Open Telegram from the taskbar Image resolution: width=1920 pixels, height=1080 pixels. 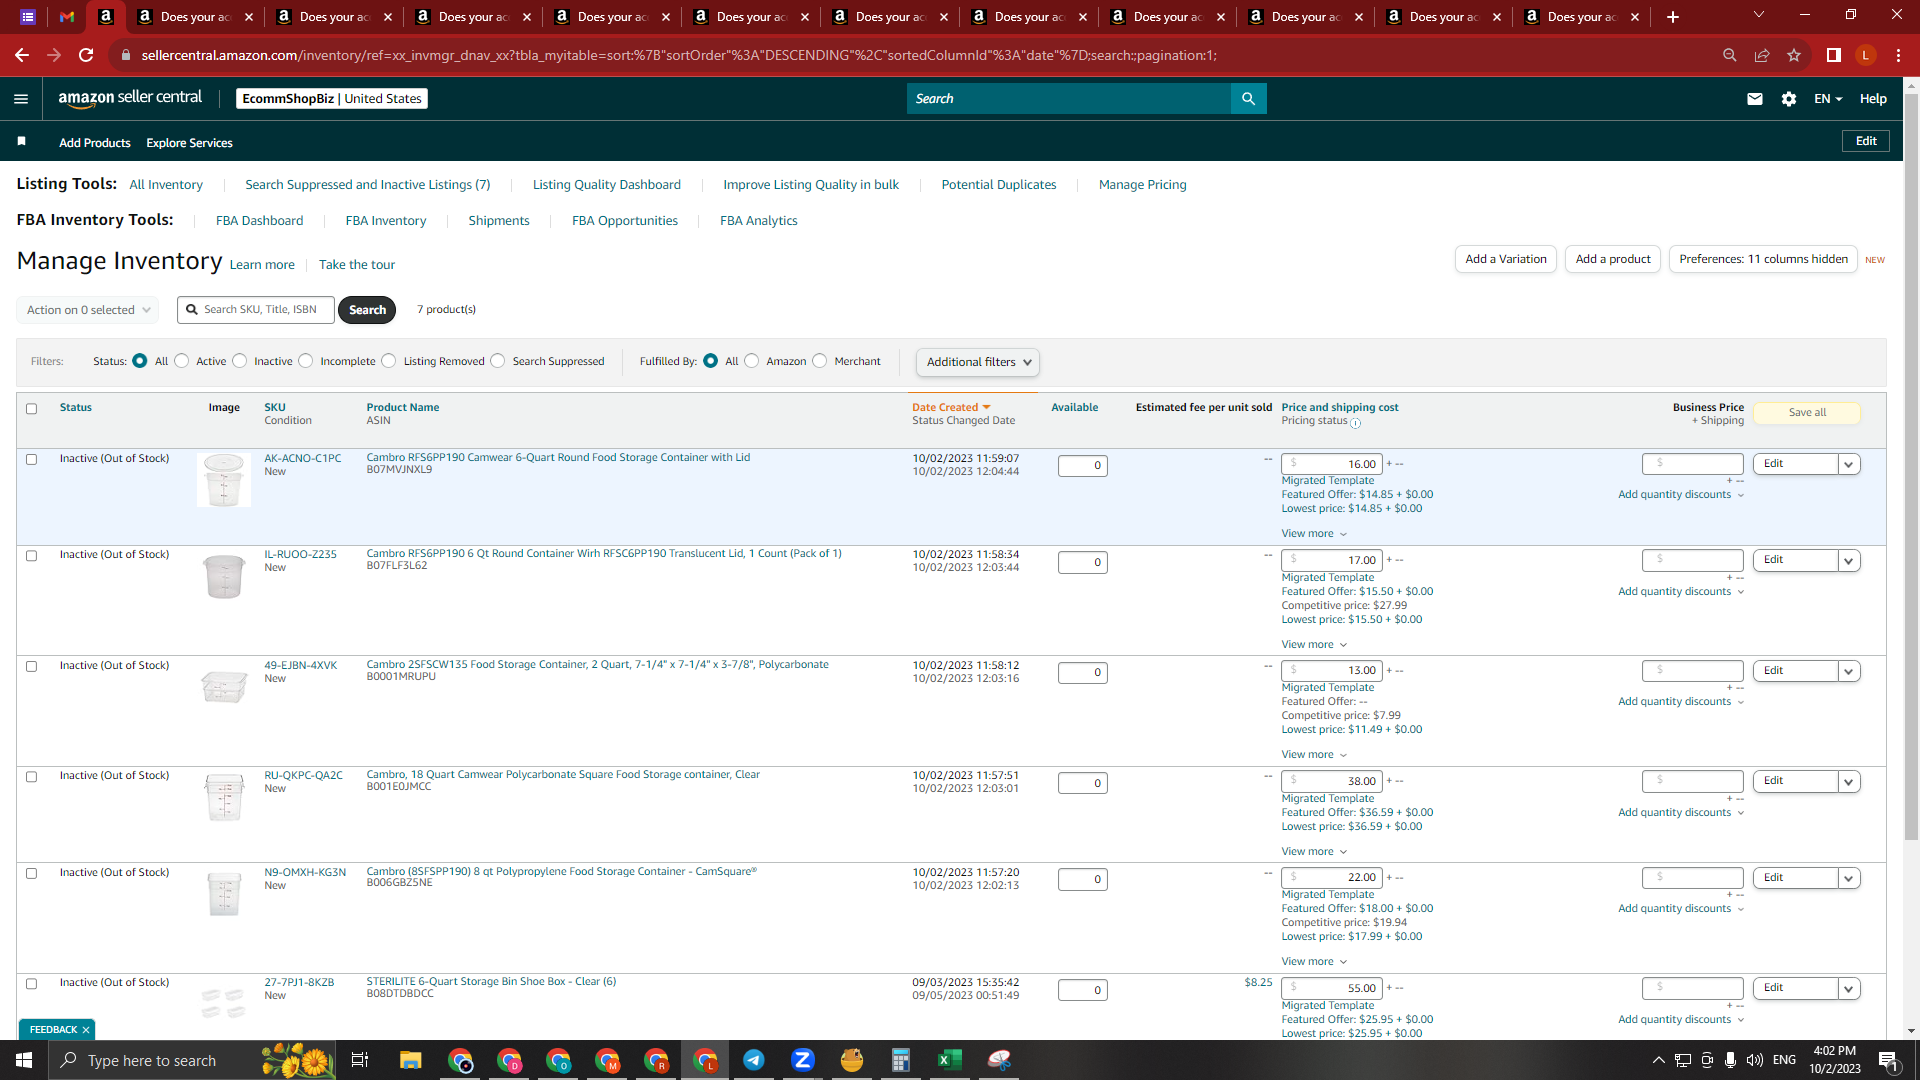click(754, 1060)
